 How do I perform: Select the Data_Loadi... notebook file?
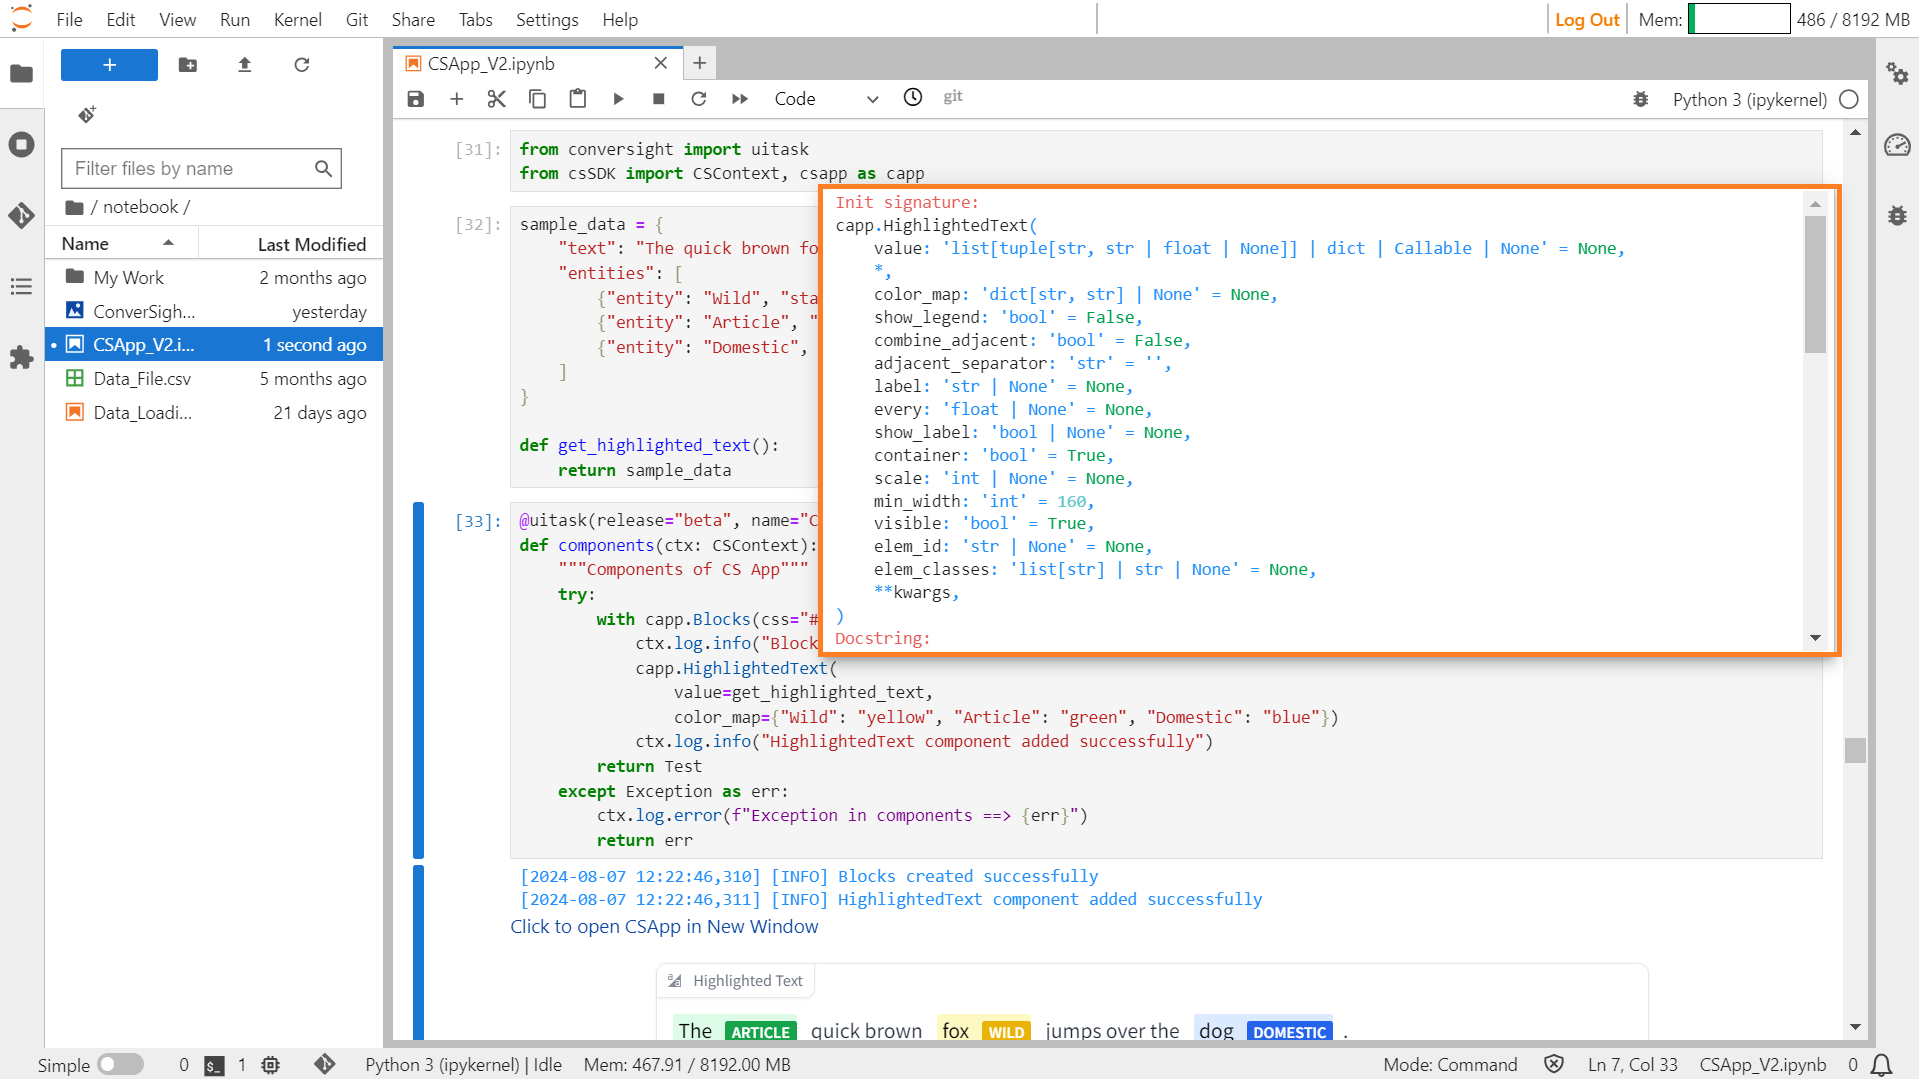coord(214,412)
